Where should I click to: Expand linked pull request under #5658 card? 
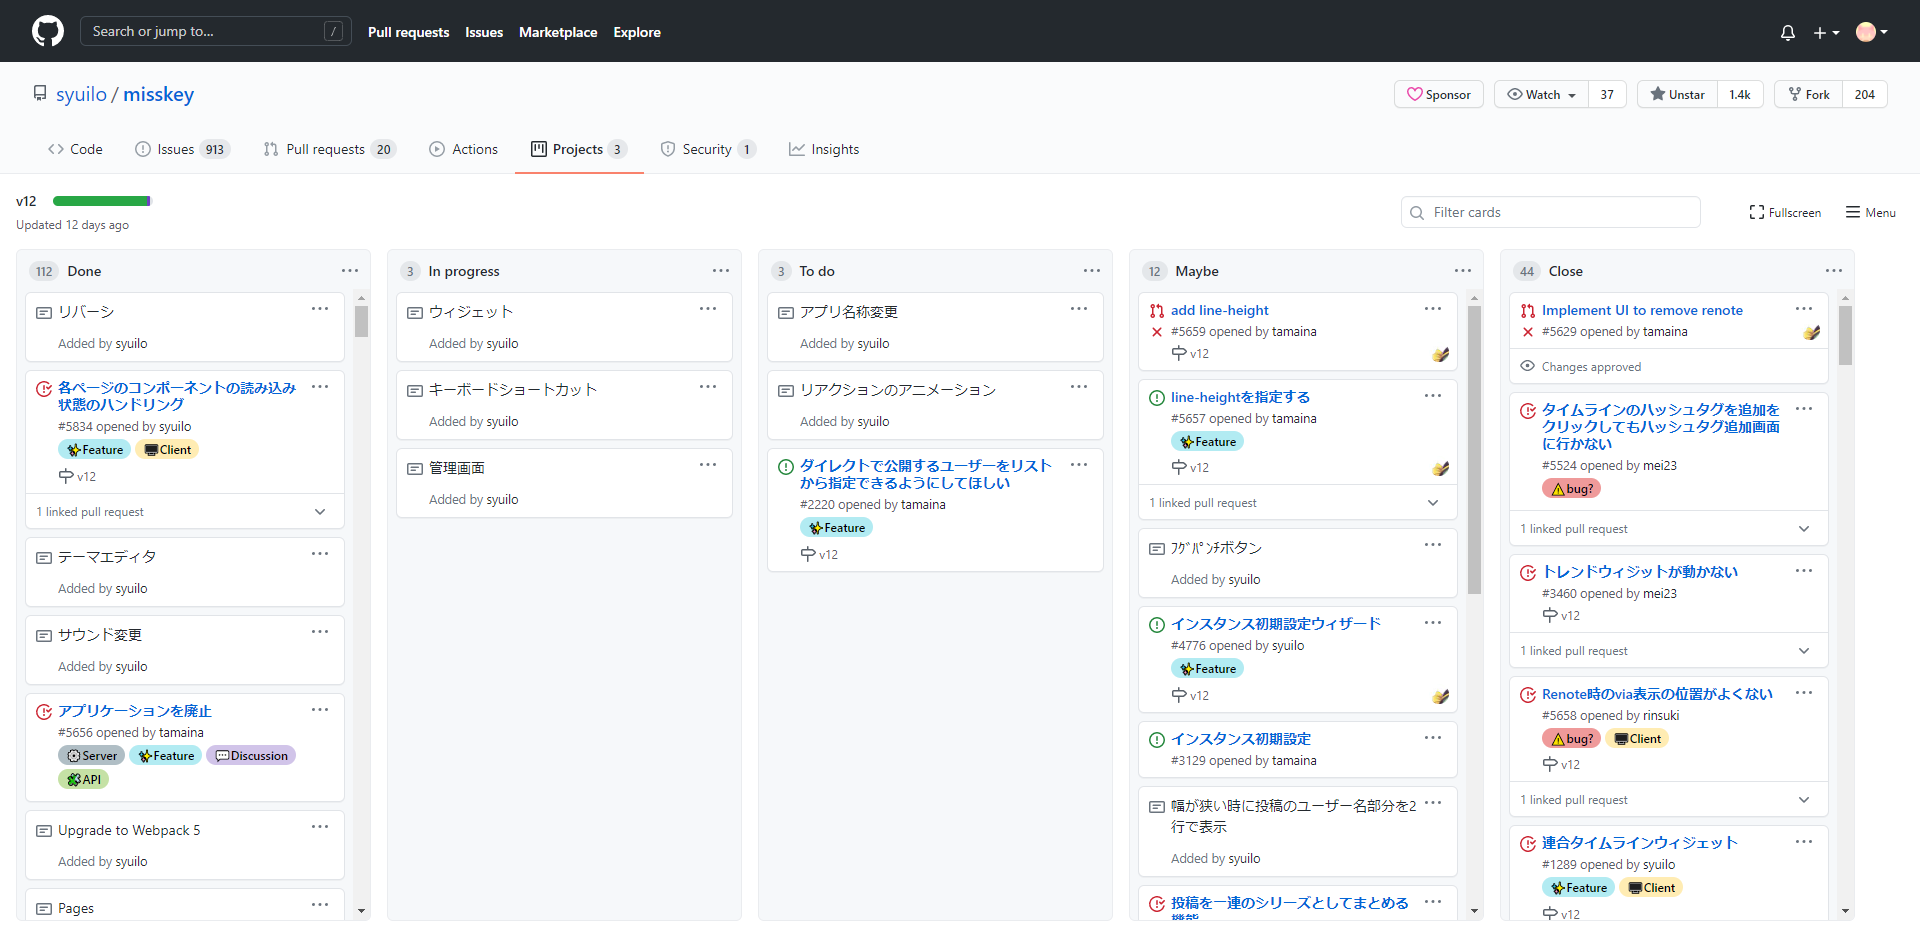tap(1669, 800)
